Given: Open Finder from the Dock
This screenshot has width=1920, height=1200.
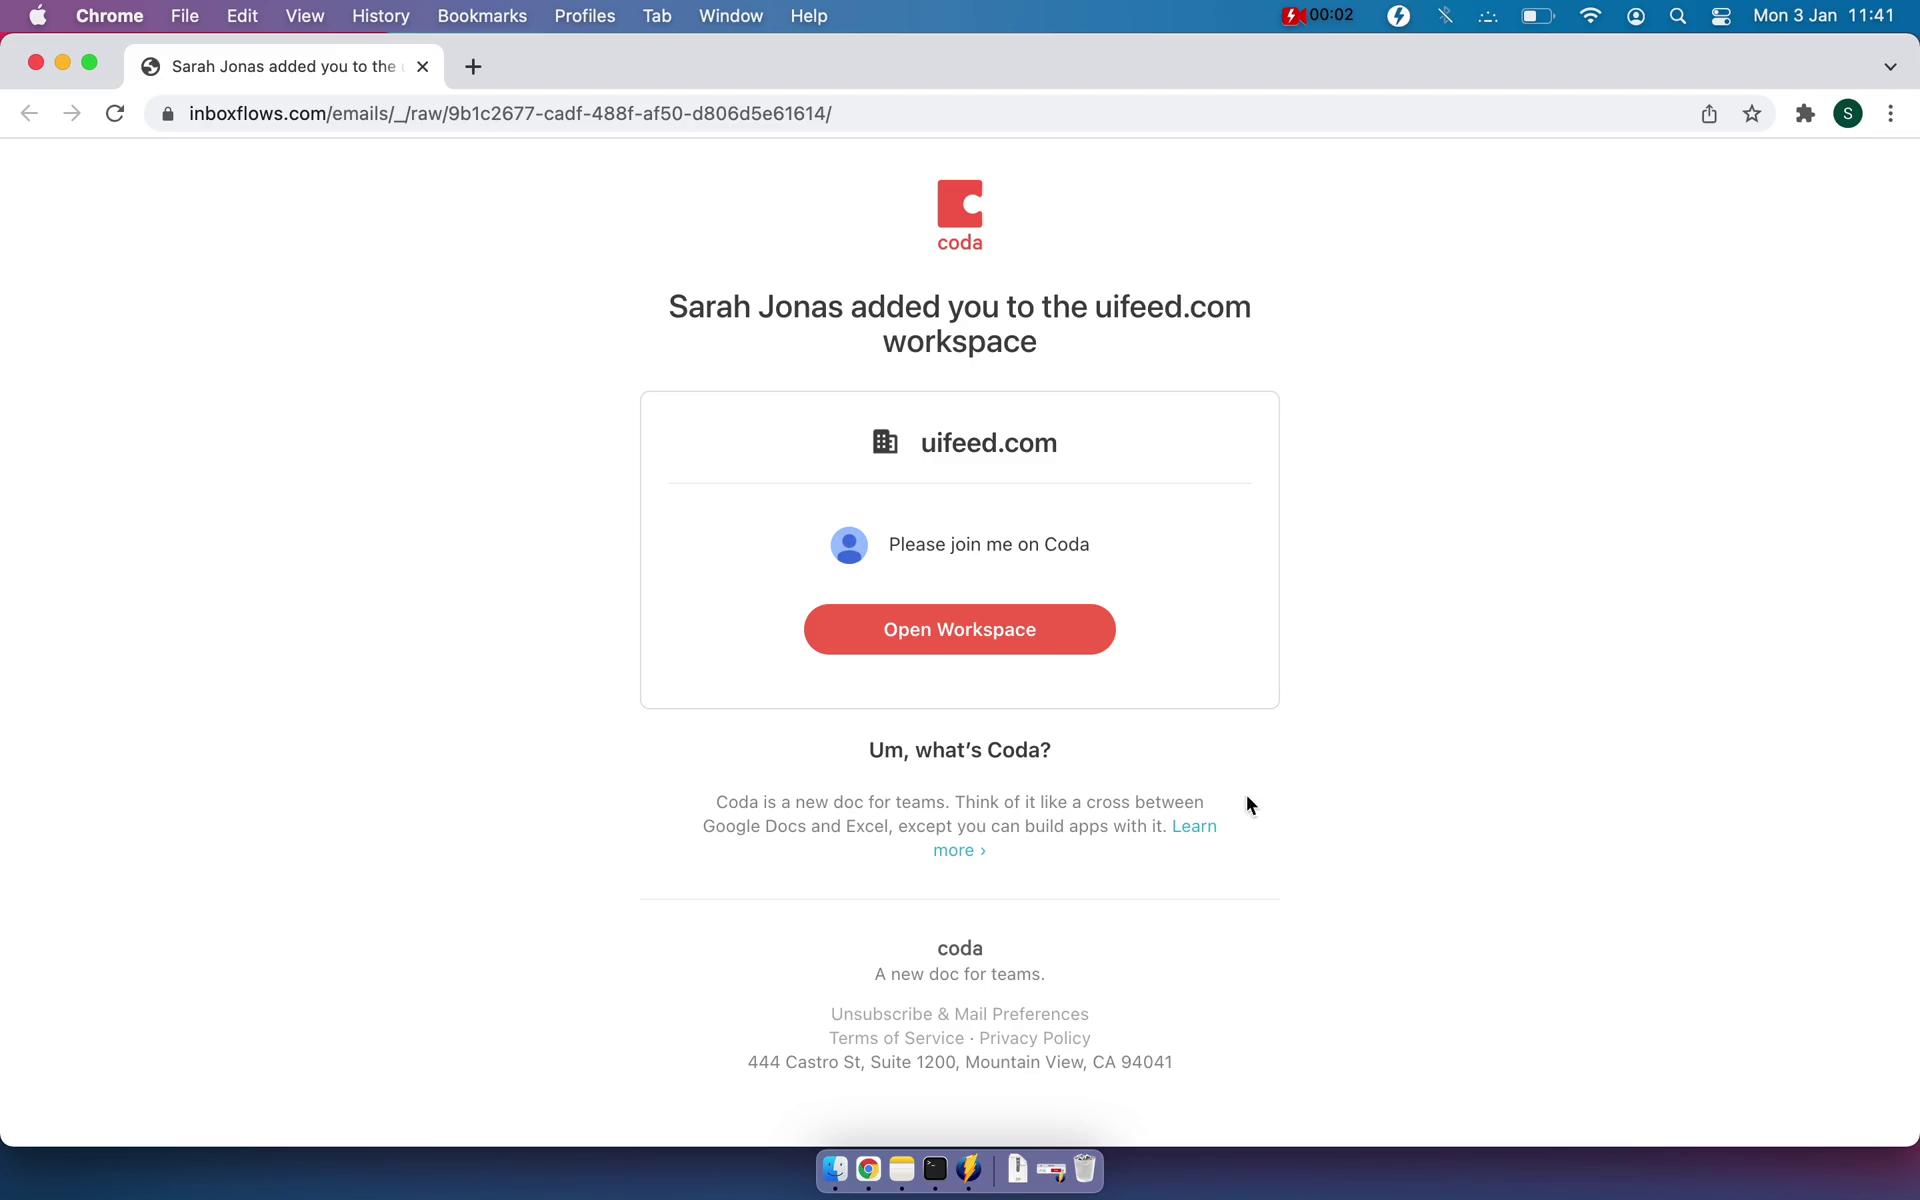Looking at the screenshot, I should [x=835, y=1169].
